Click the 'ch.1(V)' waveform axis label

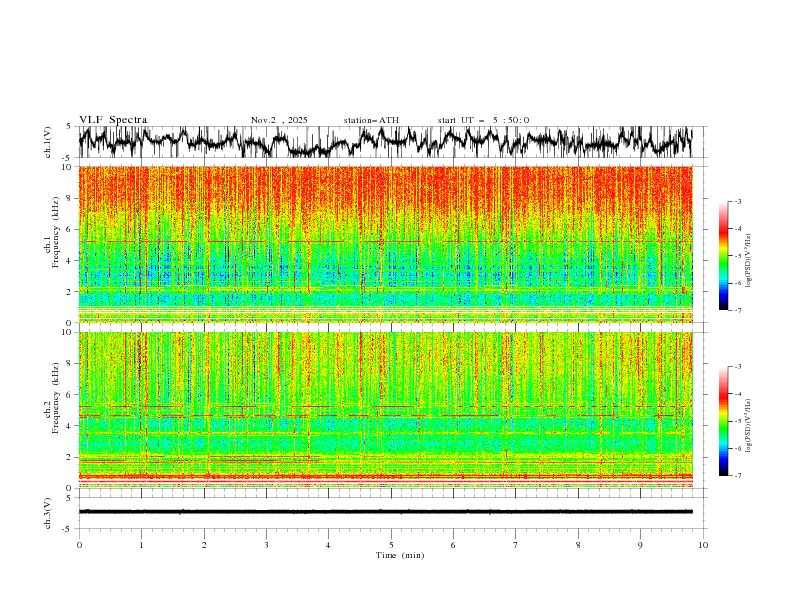click(x=48, y=142)
